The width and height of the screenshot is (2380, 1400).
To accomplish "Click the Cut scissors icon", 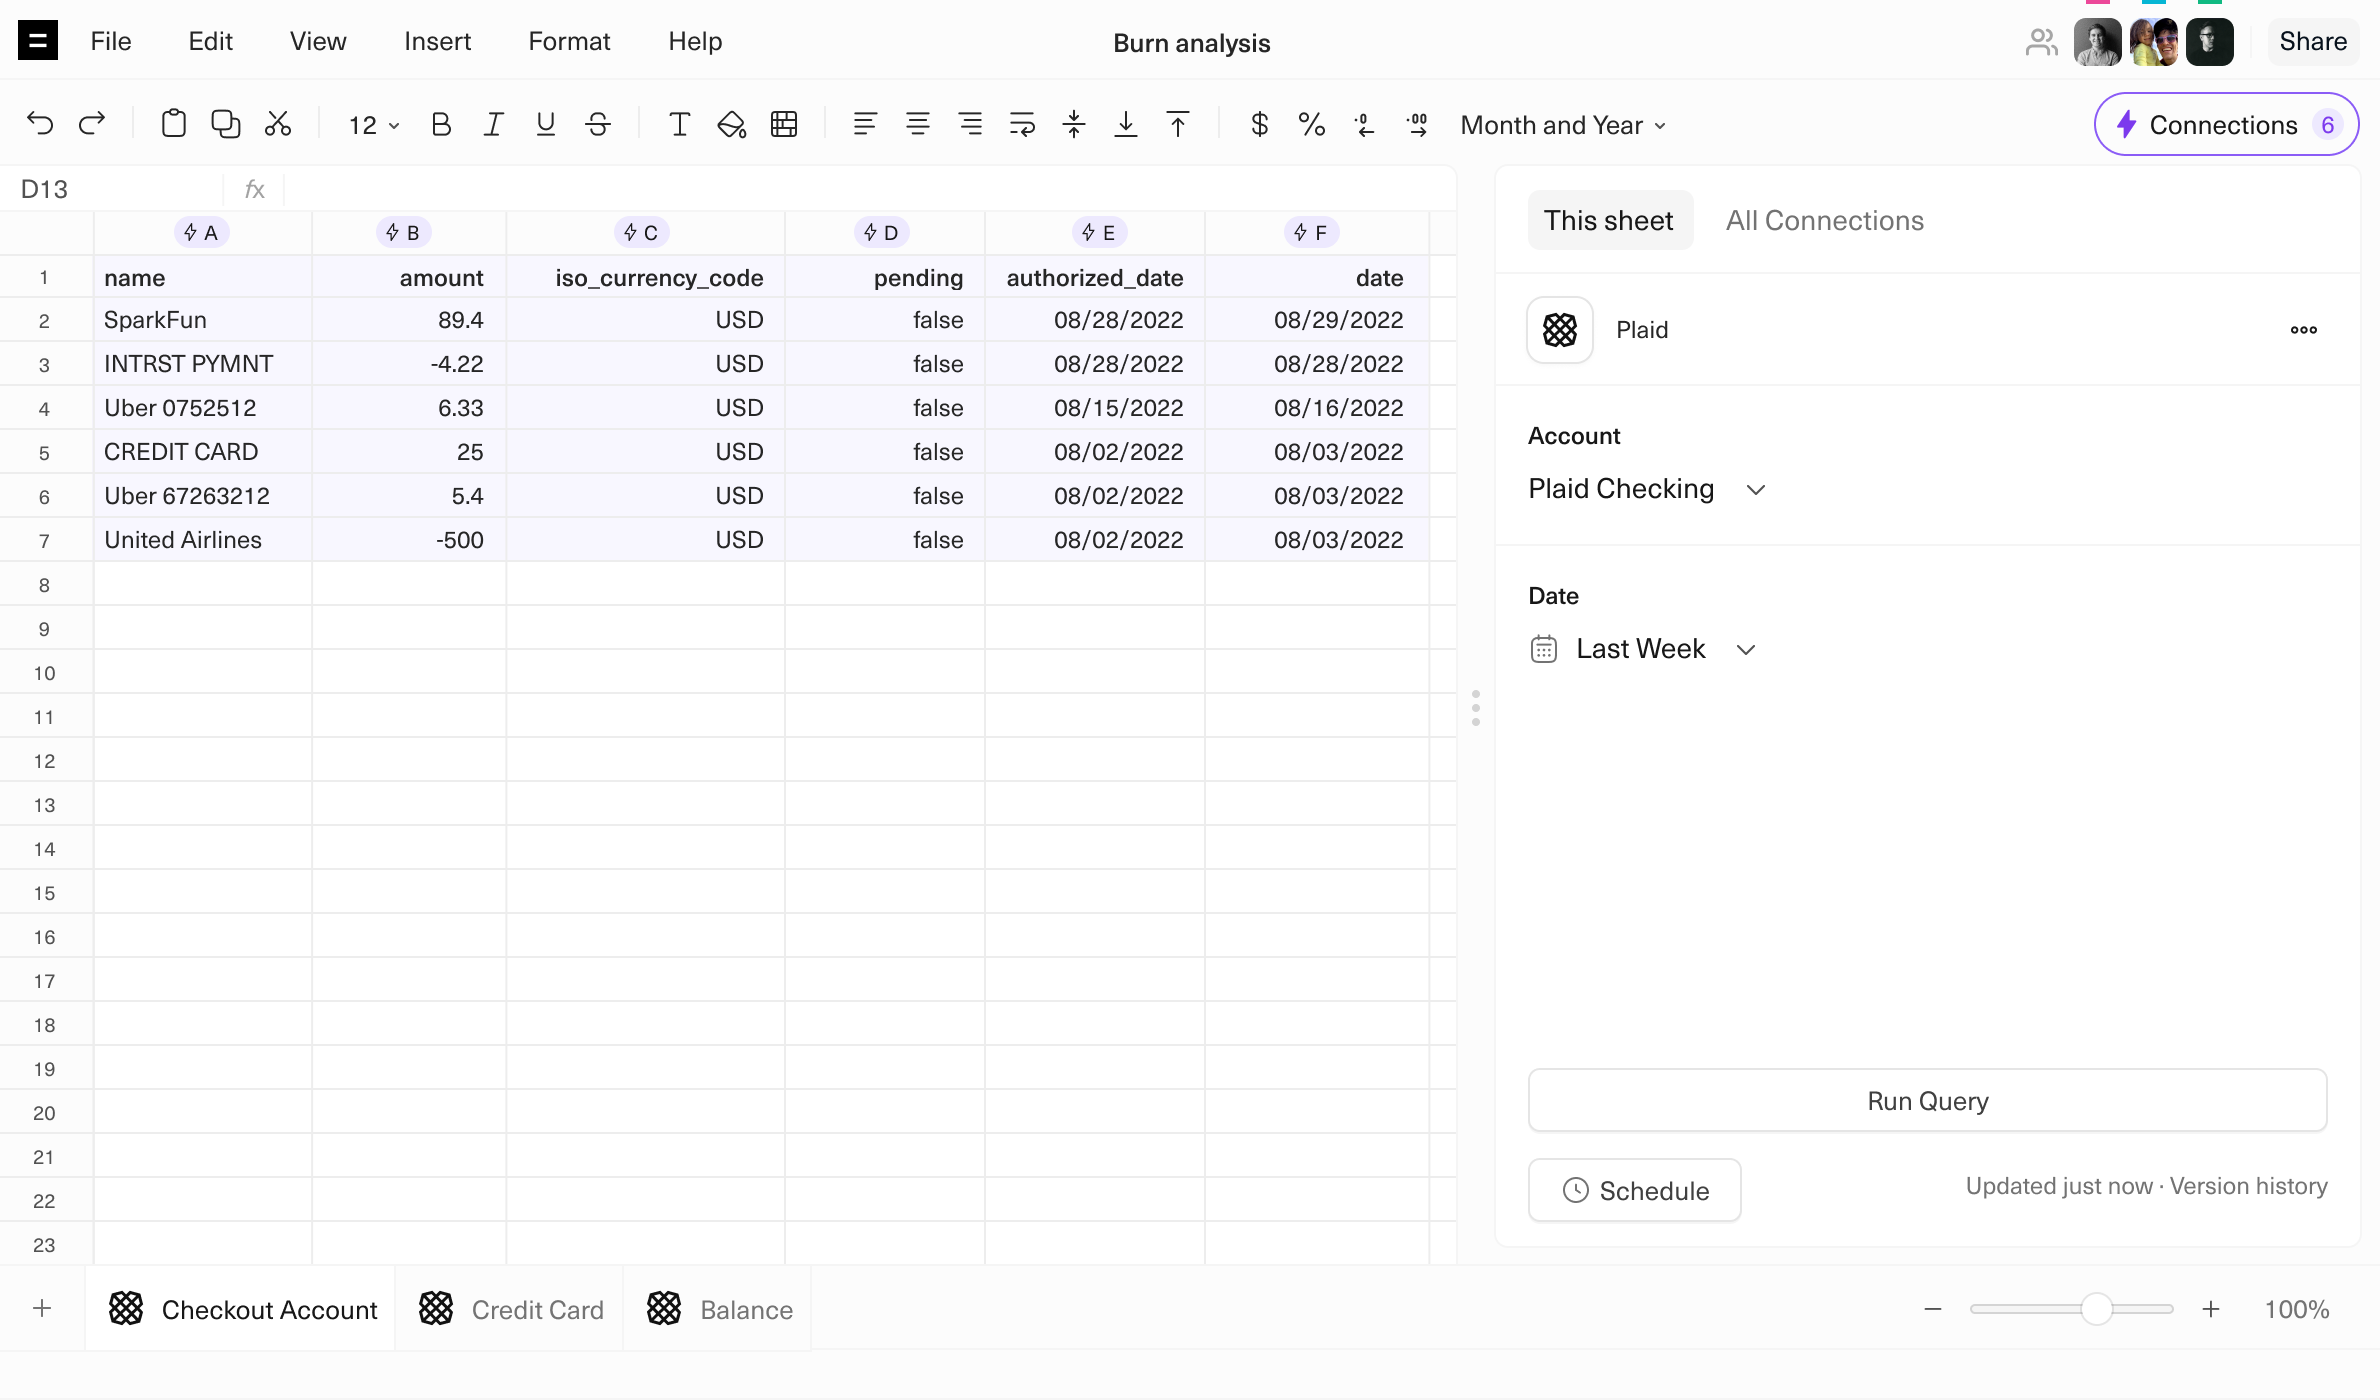I will tap(278, 124).
